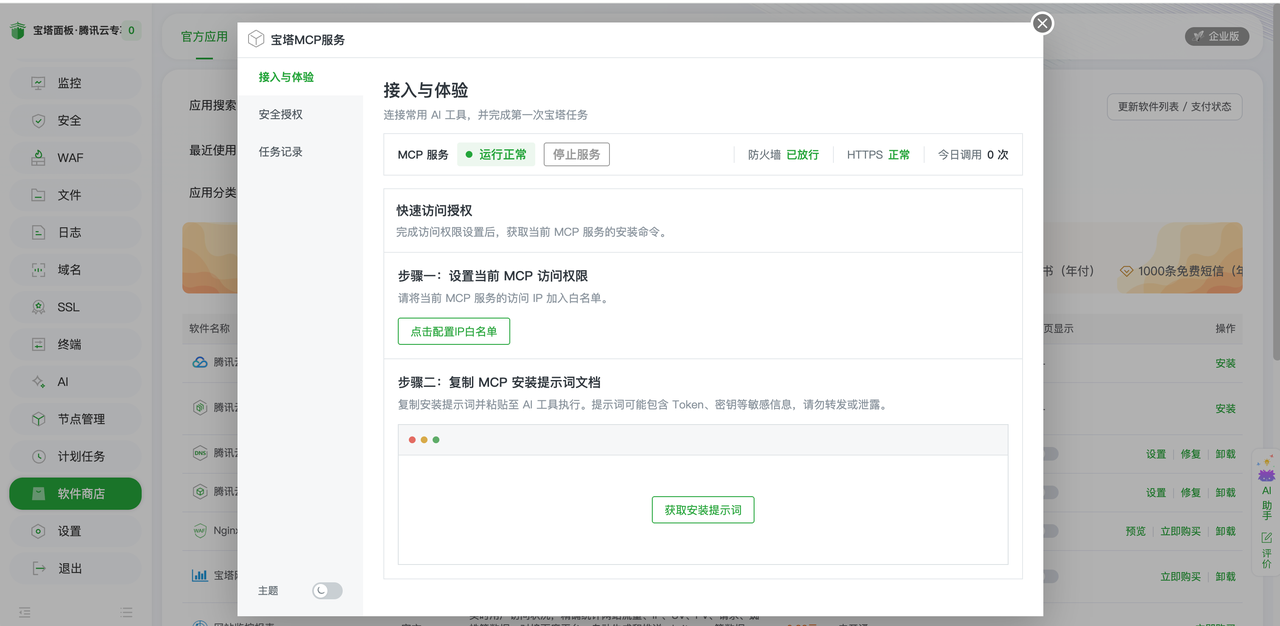Click the 退出 logout icon in the sidebar
1280x626 pixels.
click(38, 568)
